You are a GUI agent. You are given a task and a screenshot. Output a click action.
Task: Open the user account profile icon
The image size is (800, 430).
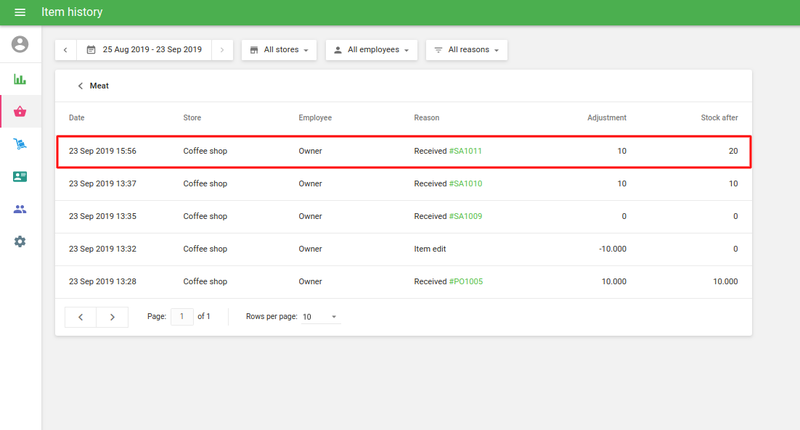20,45
